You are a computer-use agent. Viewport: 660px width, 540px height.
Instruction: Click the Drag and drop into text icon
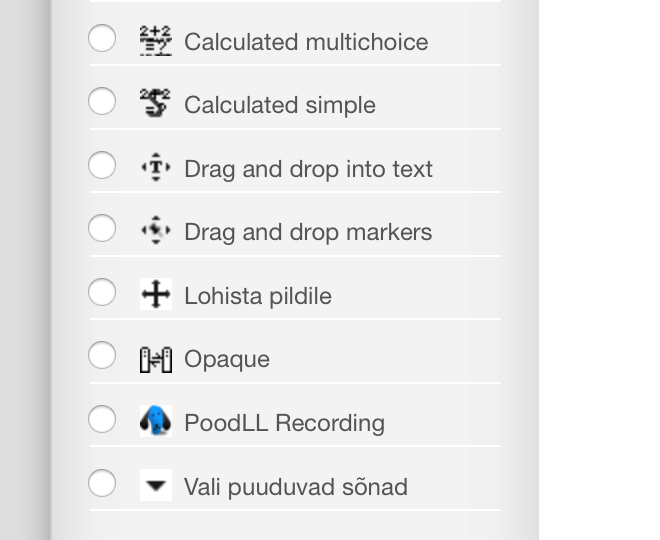point(156,168)
